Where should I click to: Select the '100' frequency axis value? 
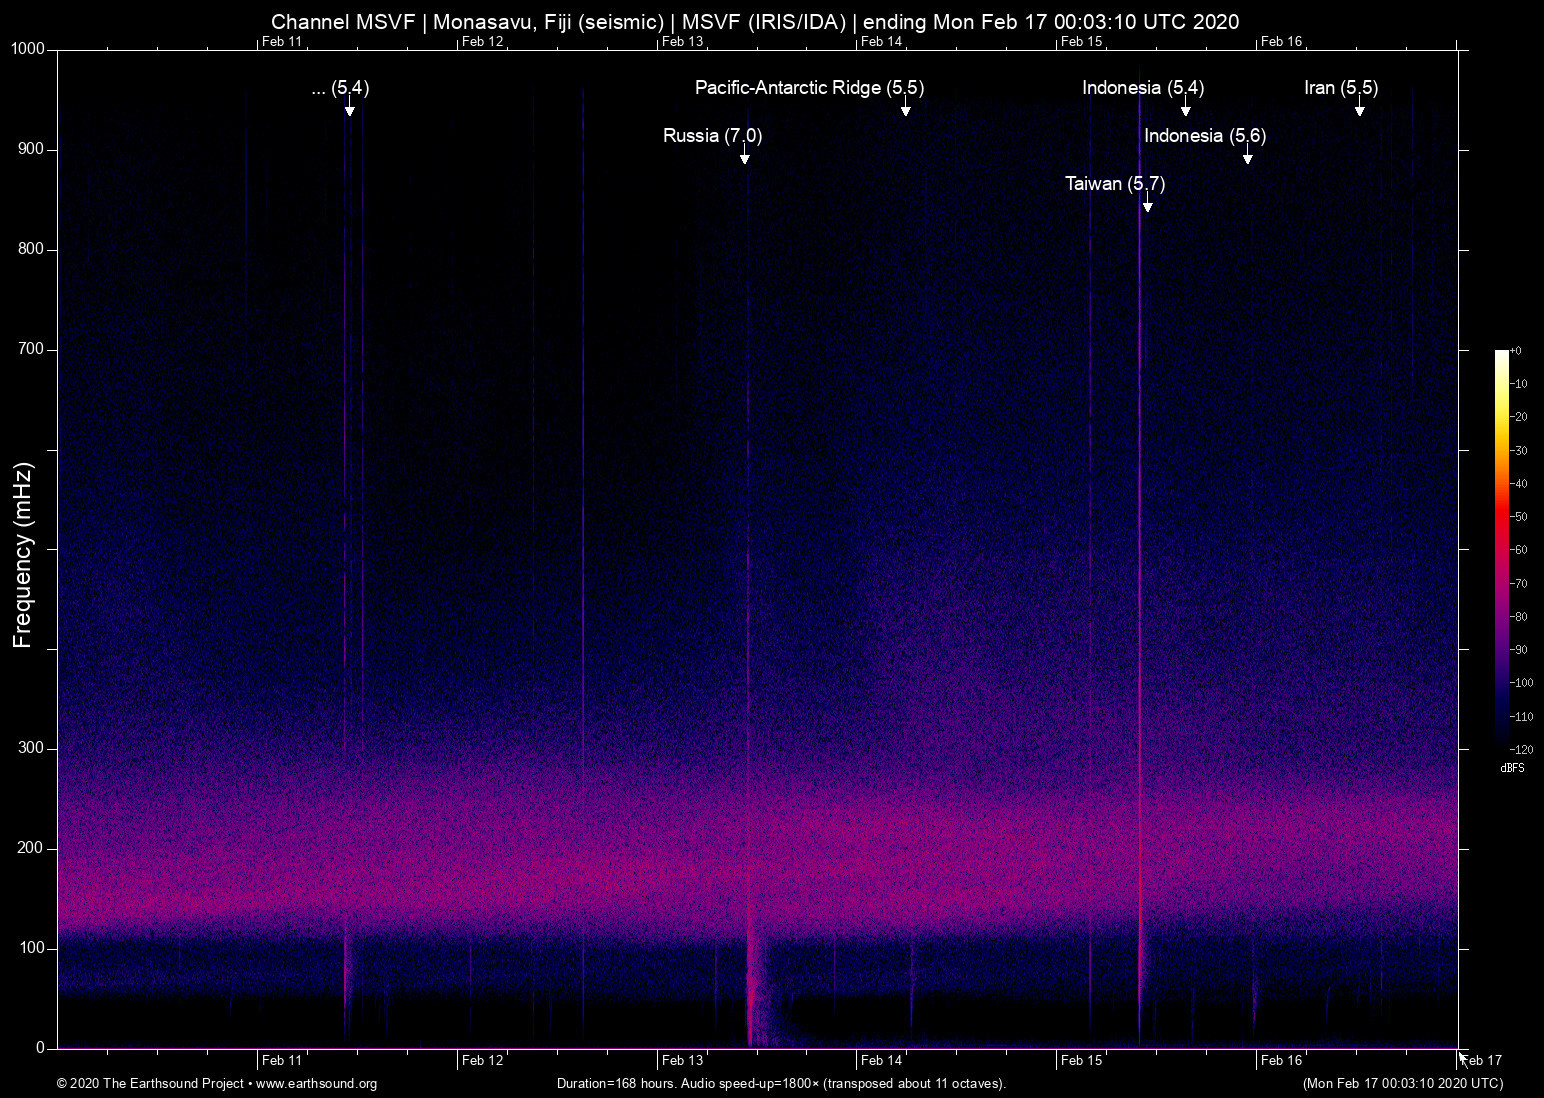[x=32, y=949]
